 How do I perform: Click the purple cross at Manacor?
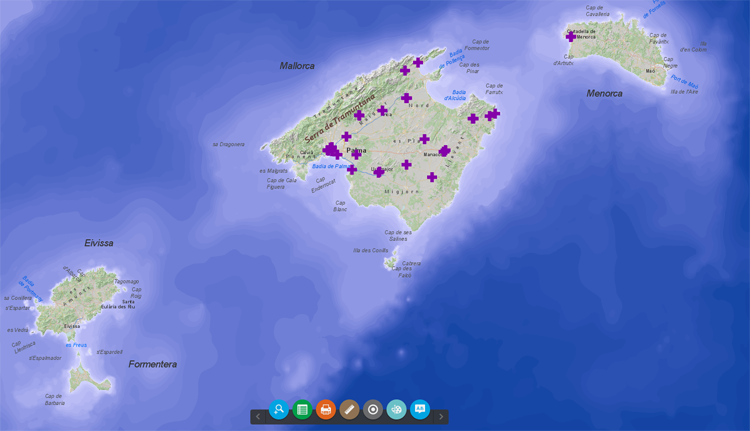click(x=444, y=152)
